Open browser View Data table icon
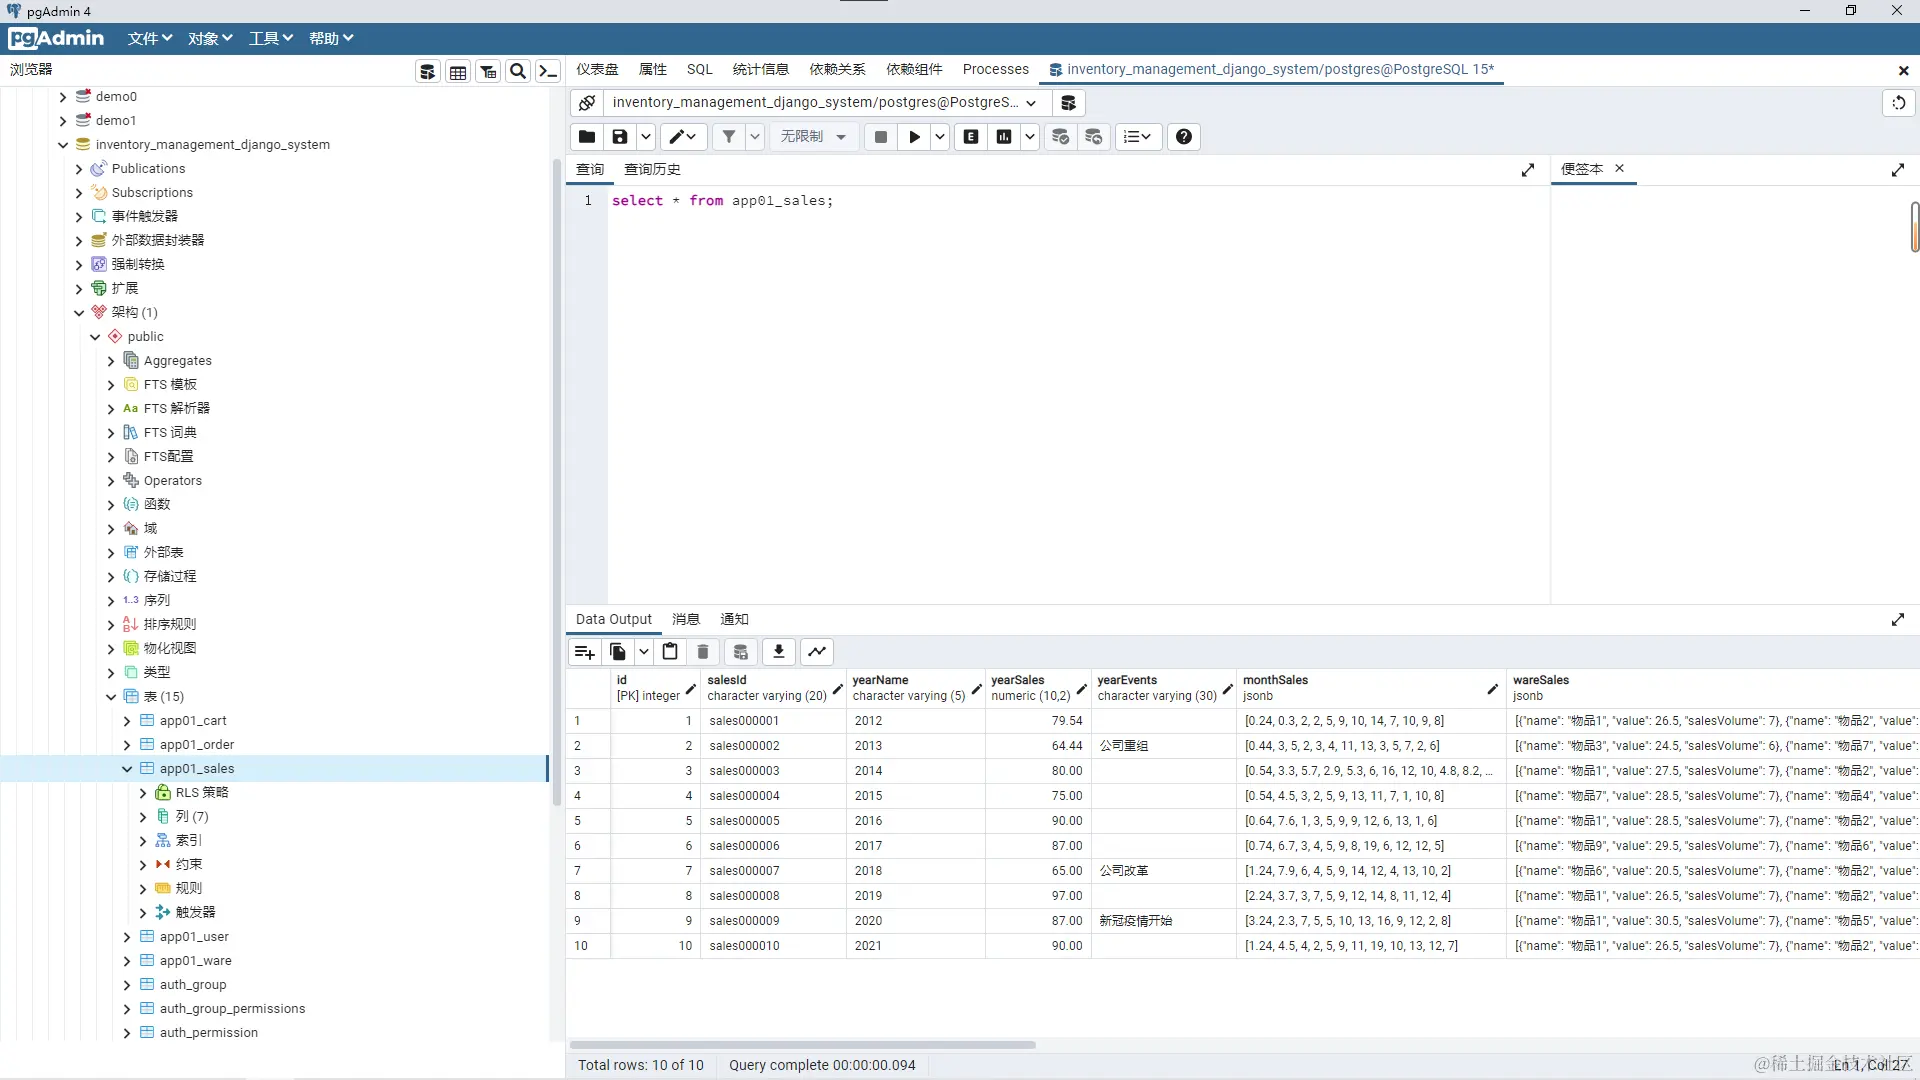The height and width of the screenshot is (1080, 1920). click(458, 71)
